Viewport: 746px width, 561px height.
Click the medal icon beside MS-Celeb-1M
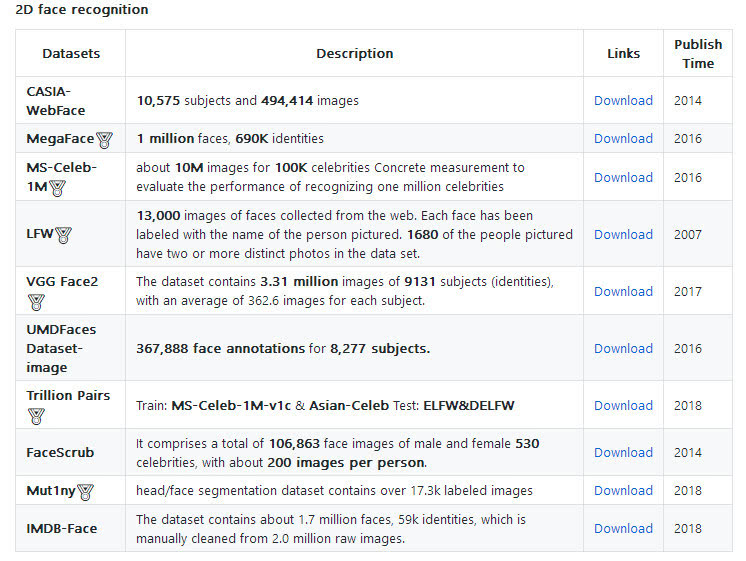coord(58,187)
